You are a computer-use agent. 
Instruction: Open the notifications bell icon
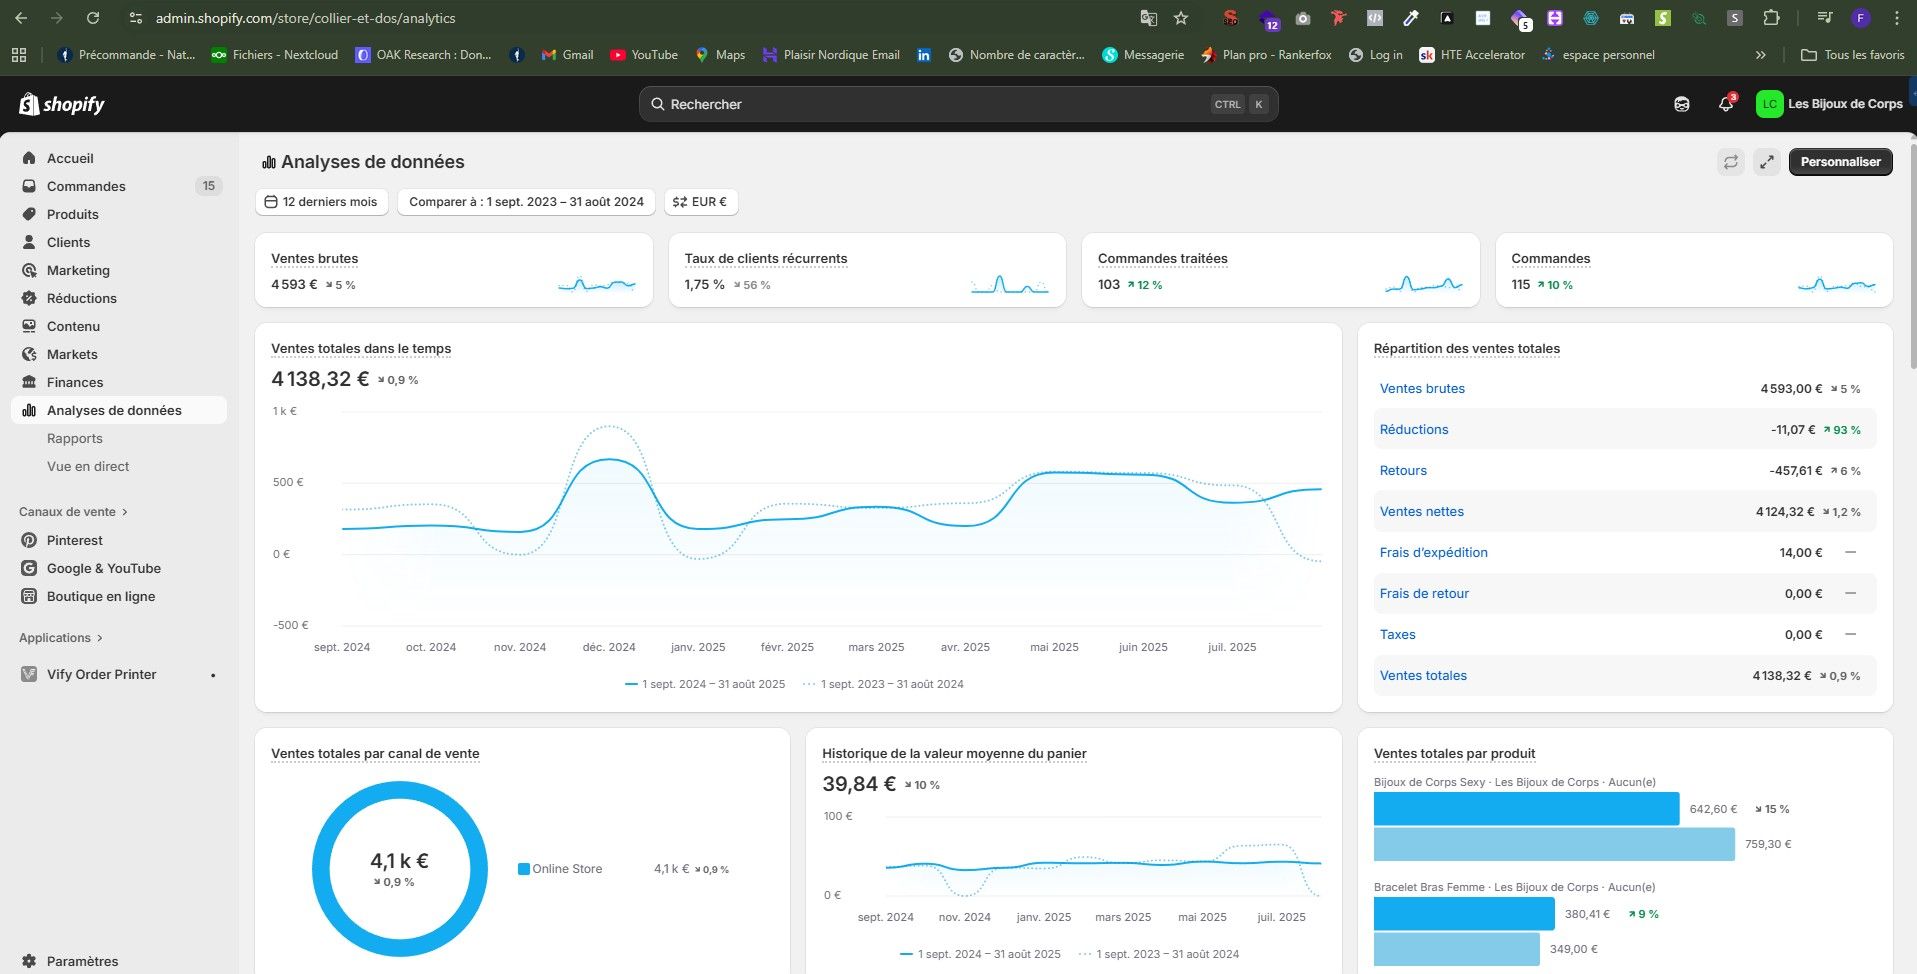(1726, 104)
